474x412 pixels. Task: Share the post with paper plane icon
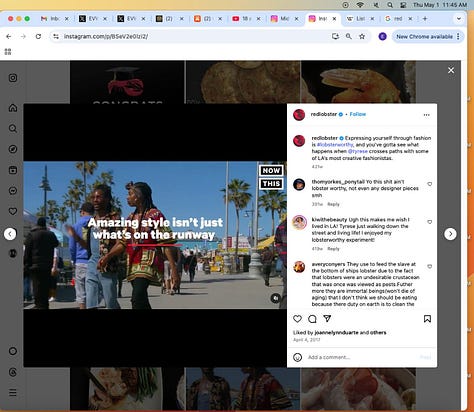[327, 319]
